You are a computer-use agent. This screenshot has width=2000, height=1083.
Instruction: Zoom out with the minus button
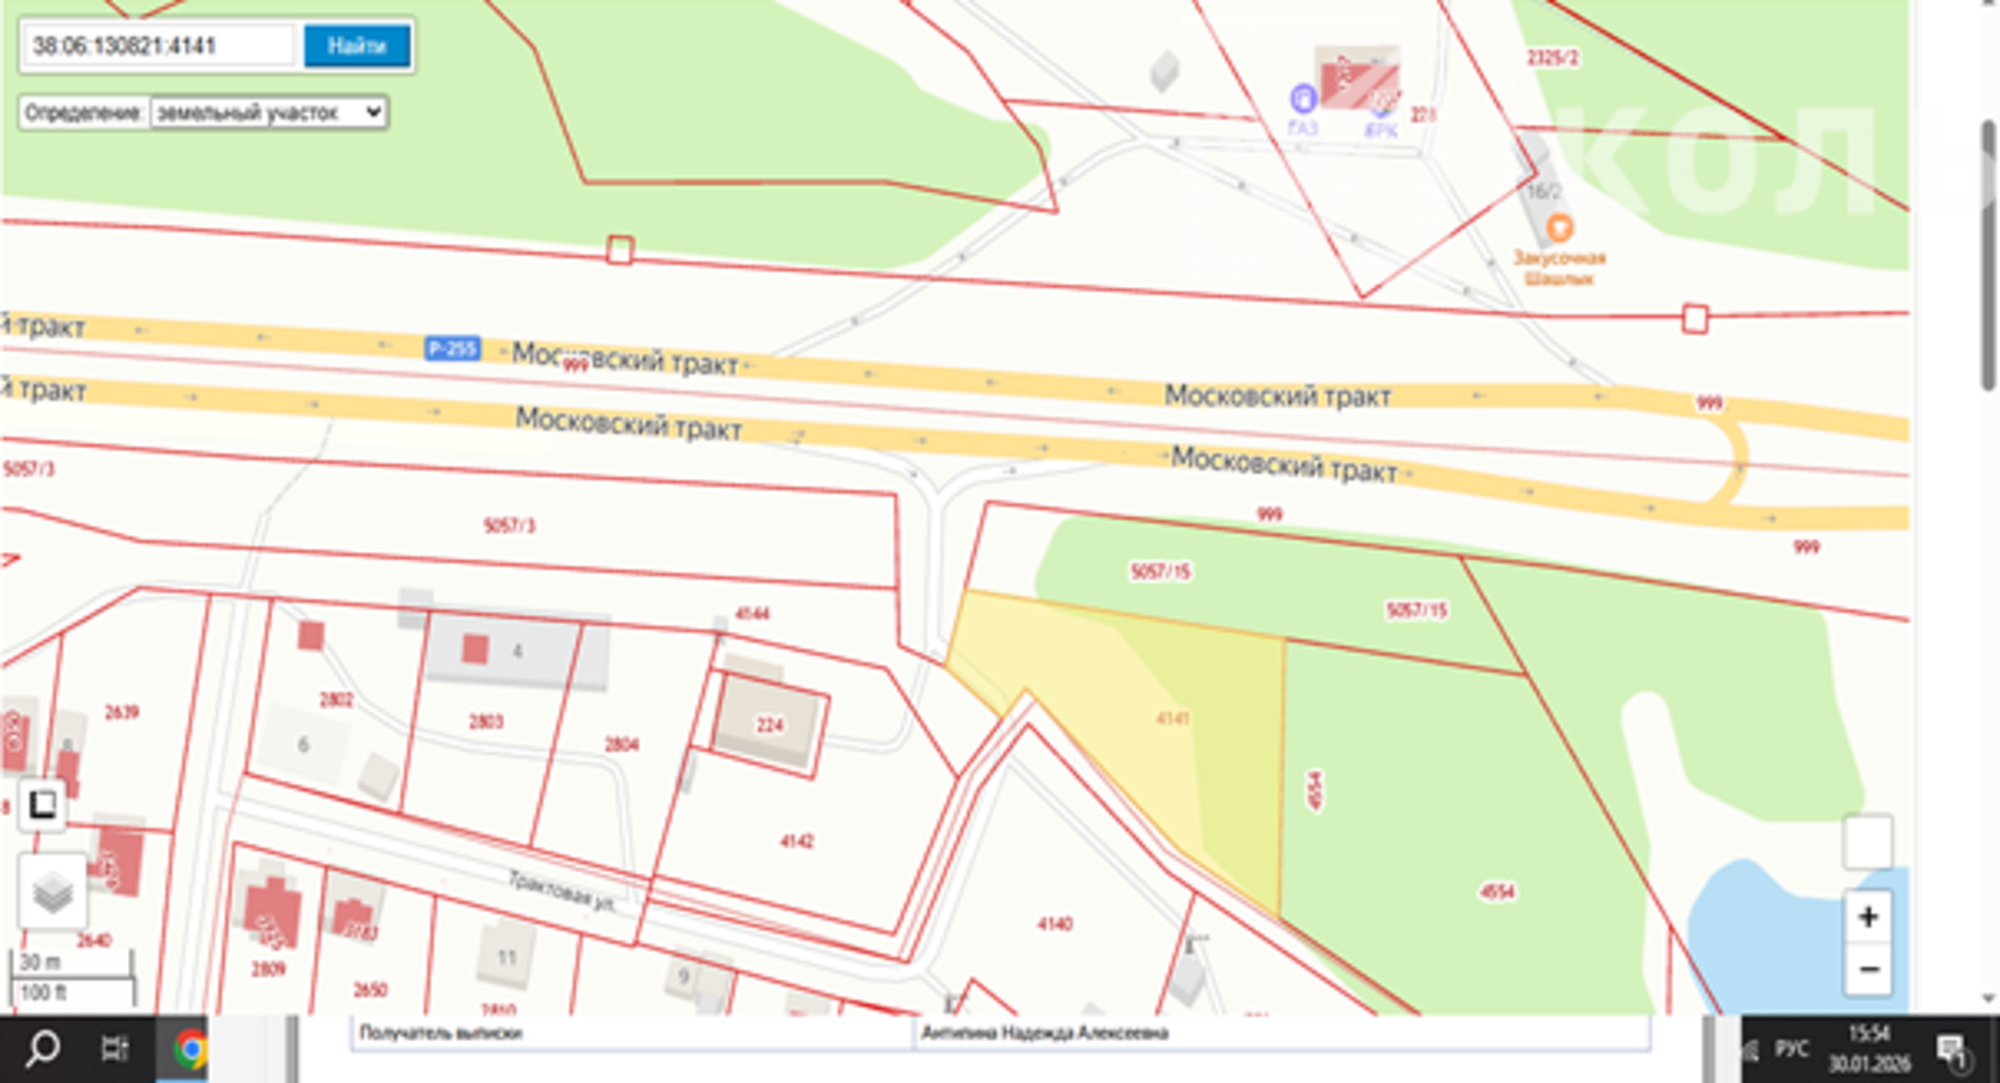pyautogui.click(x=1867, y=969)
